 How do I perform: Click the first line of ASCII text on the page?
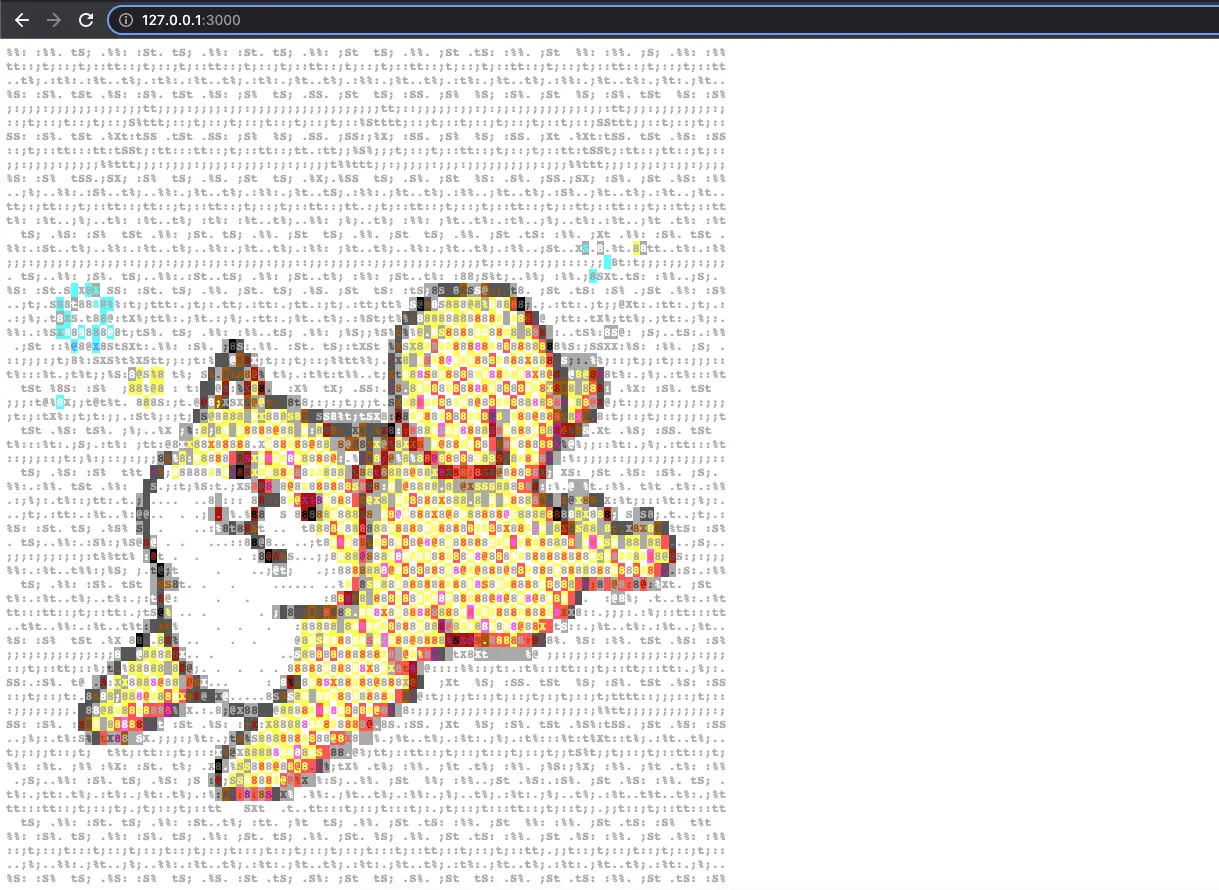[366, 52]
